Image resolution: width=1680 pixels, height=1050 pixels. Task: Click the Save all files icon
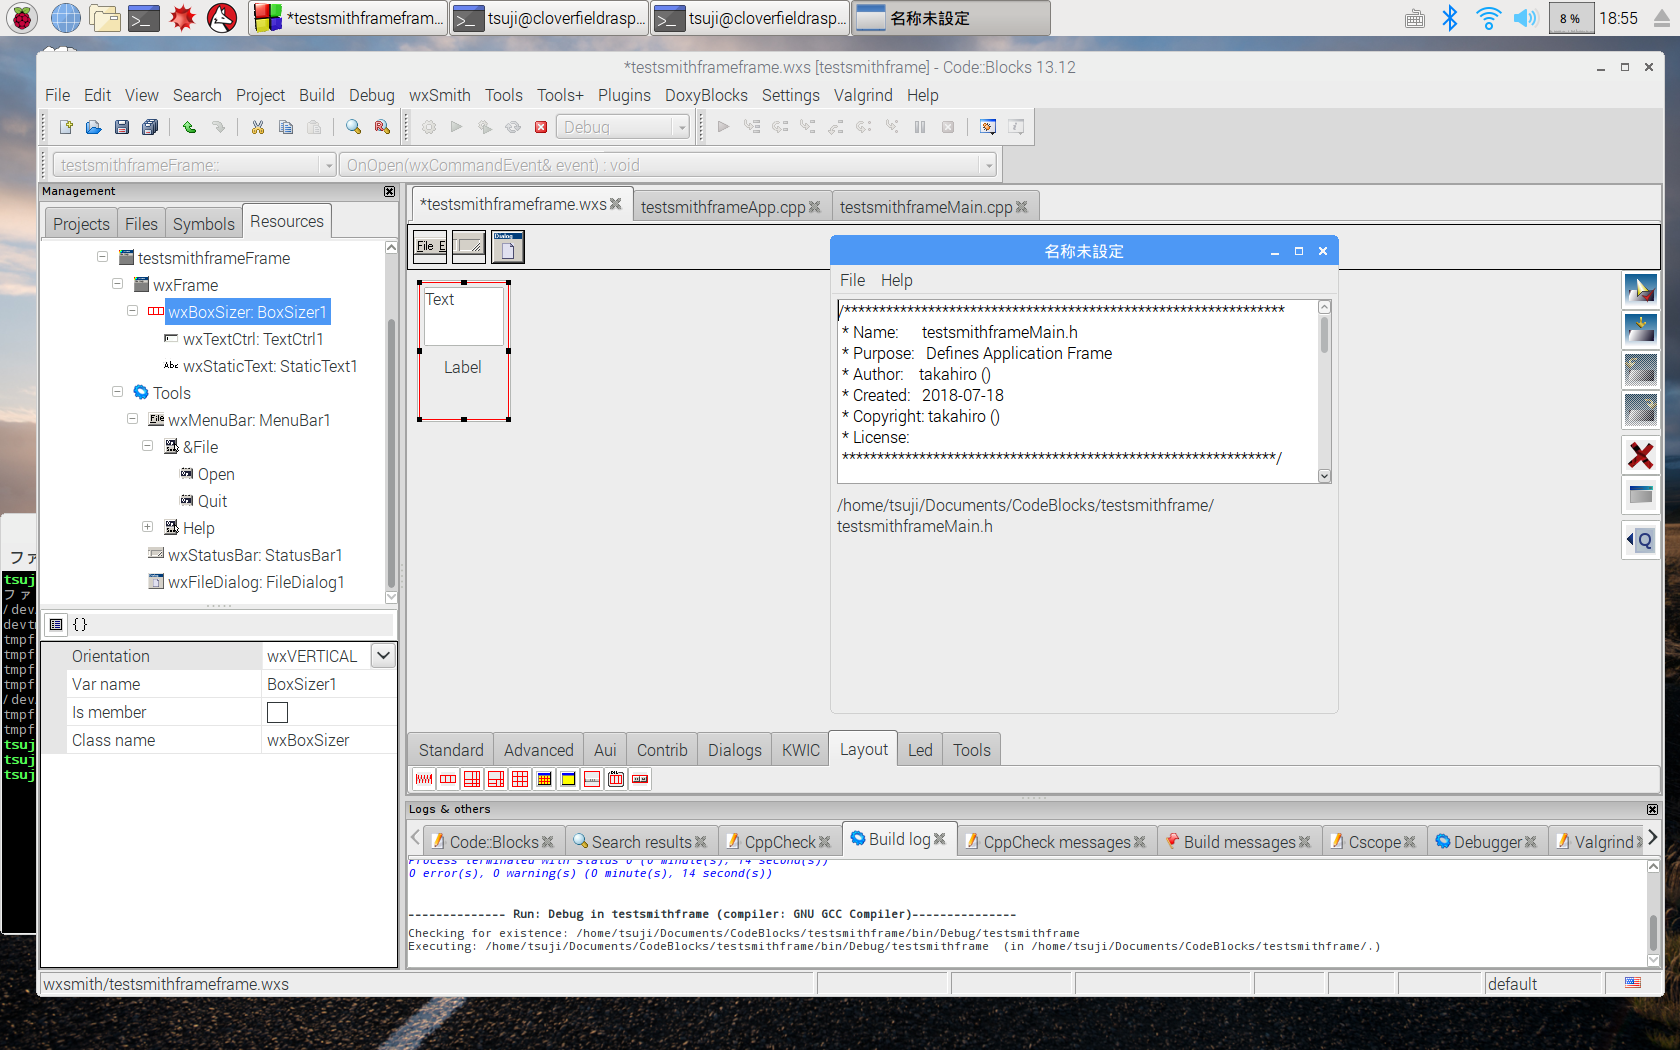coord(150,127)
